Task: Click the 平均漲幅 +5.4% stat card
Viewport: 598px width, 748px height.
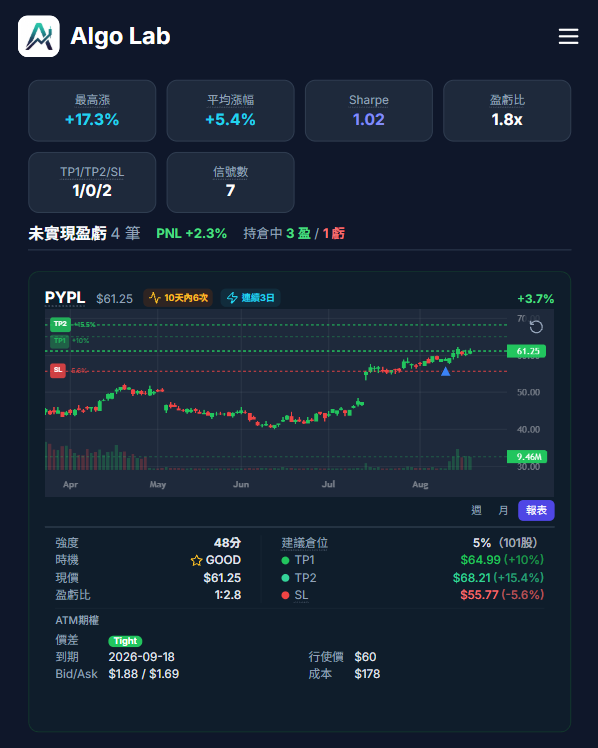Action: [x=230, y=111]
